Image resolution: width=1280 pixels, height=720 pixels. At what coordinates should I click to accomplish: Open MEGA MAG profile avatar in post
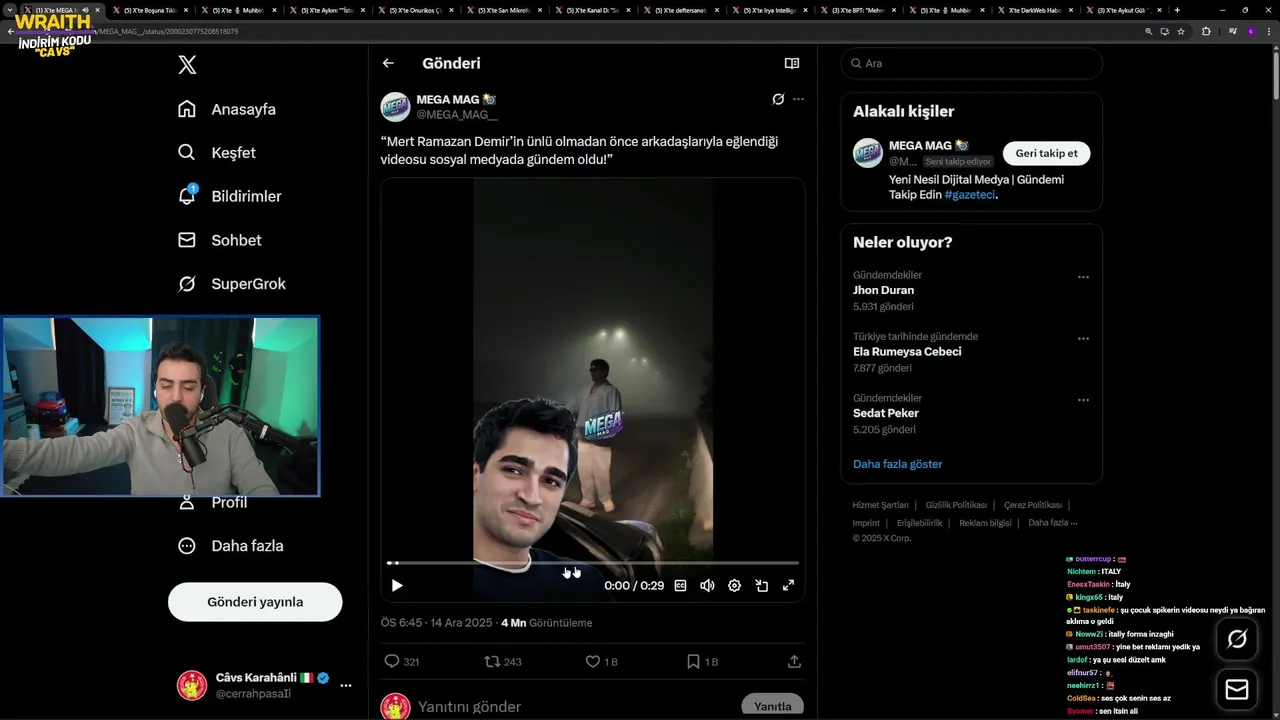click(396, 107)
